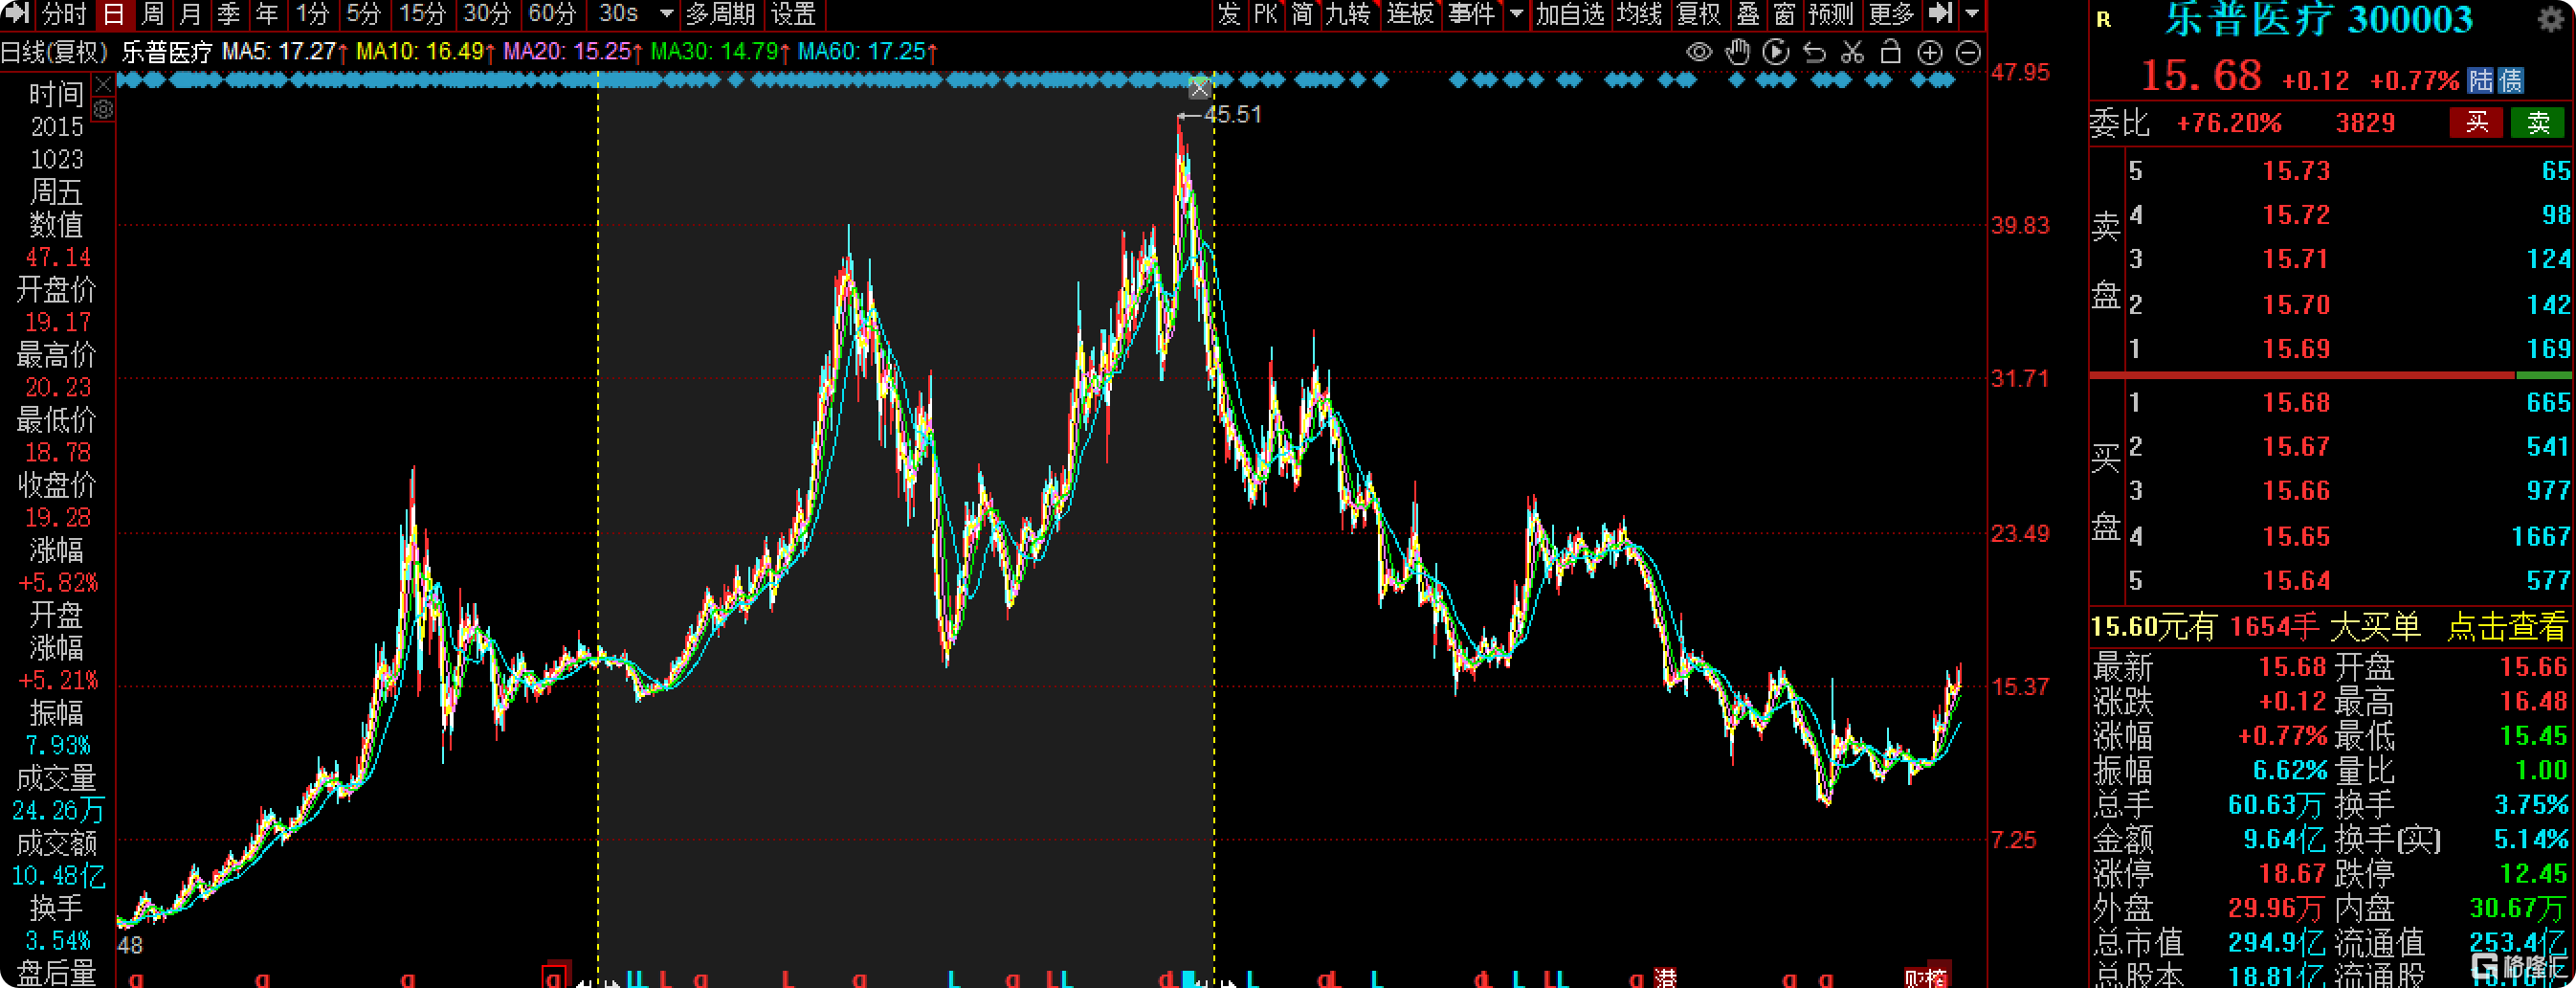Image resolution: width=2576 pixels, height=988 pixels.
Task: Select the hand pan tool
Action: point(1738,52)
